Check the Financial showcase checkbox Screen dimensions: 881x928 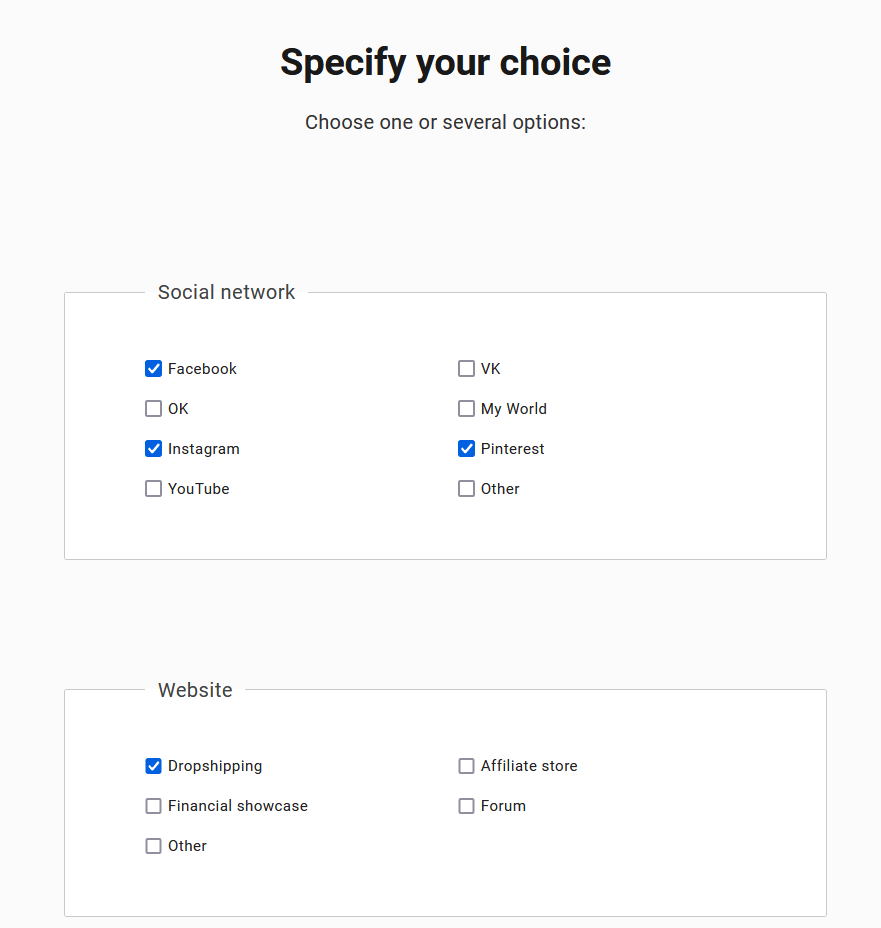pos(153,805)
